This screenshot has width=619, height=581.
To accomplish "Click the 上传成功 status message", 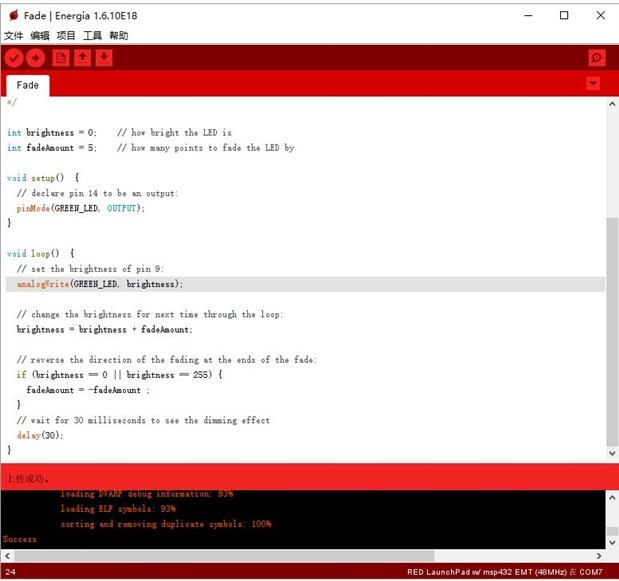I will (28, 479).
